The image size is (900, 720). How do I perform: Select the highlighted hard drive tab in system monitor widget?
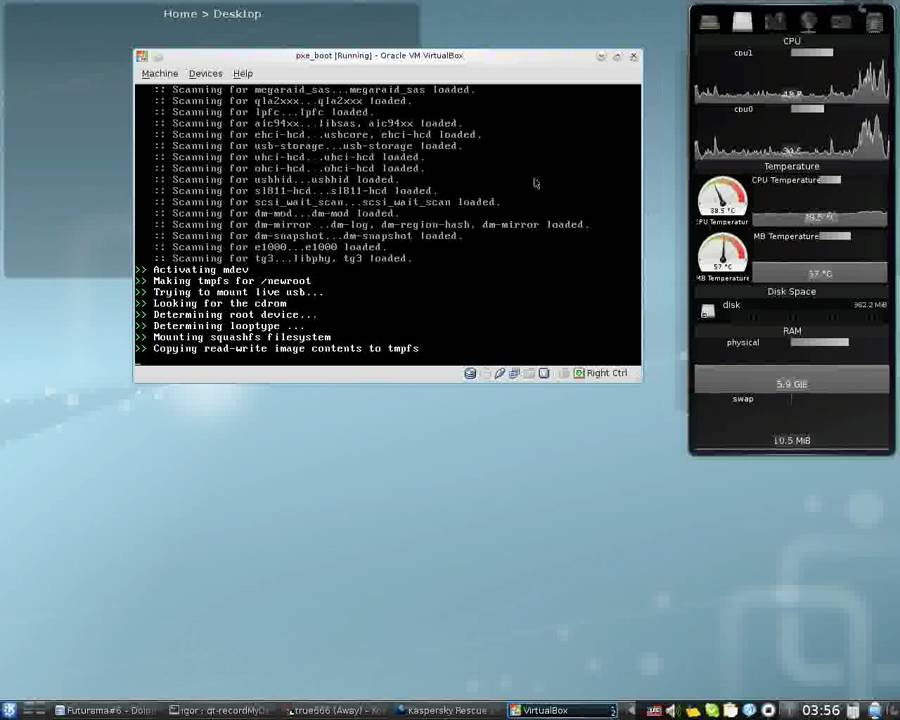(742, 22)
